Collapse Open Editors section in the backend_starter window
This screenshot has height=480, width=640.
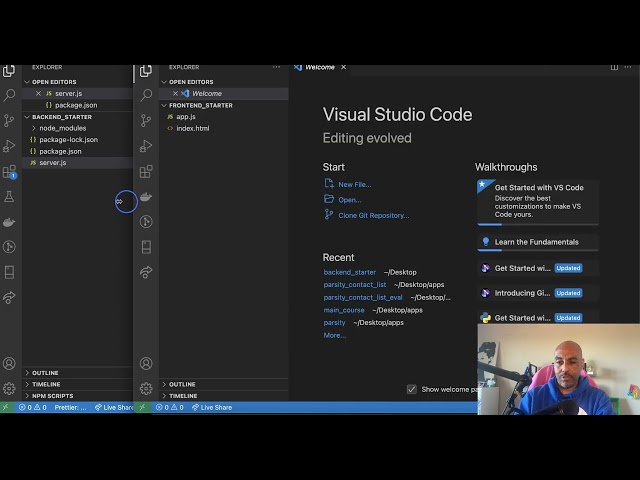pyautogui.click(x=78, y=82)
